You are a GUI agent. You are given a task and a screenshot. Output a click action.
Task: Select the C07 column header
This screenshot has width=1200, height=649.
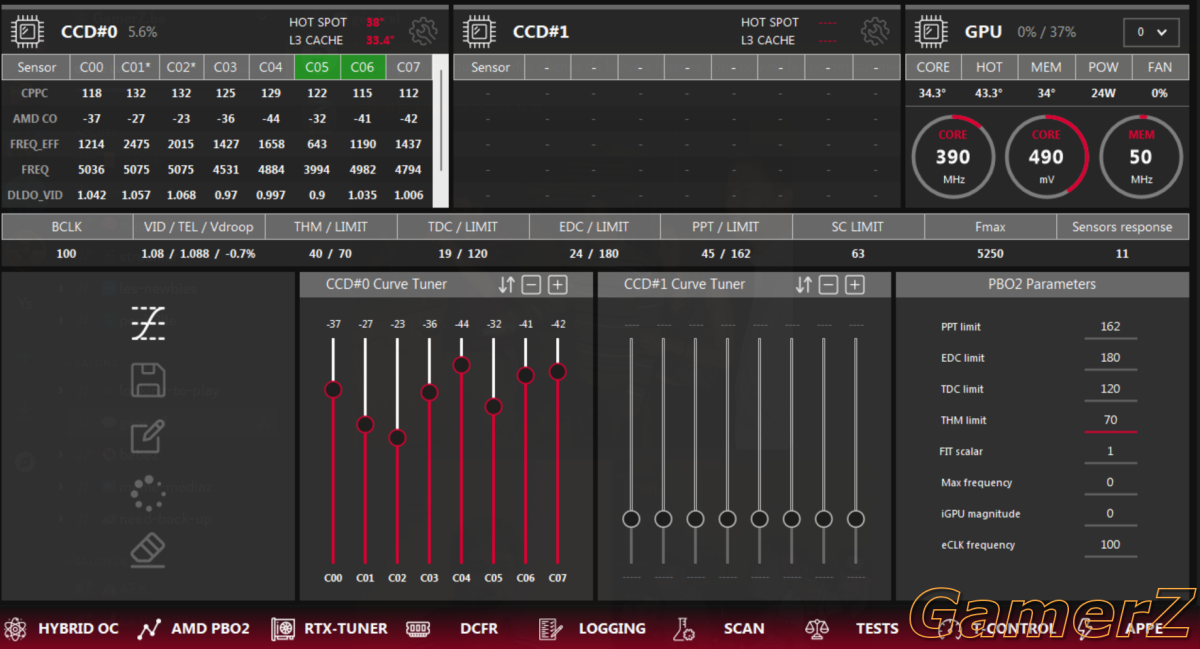point(408,67)
